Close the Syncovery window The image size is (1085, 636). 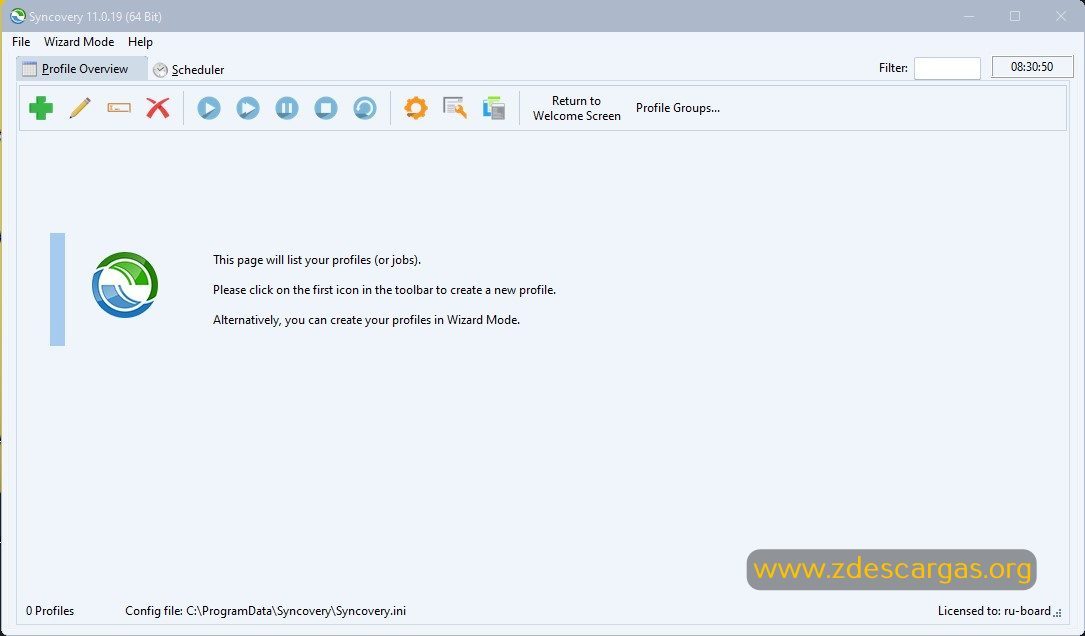(1061, 16)
